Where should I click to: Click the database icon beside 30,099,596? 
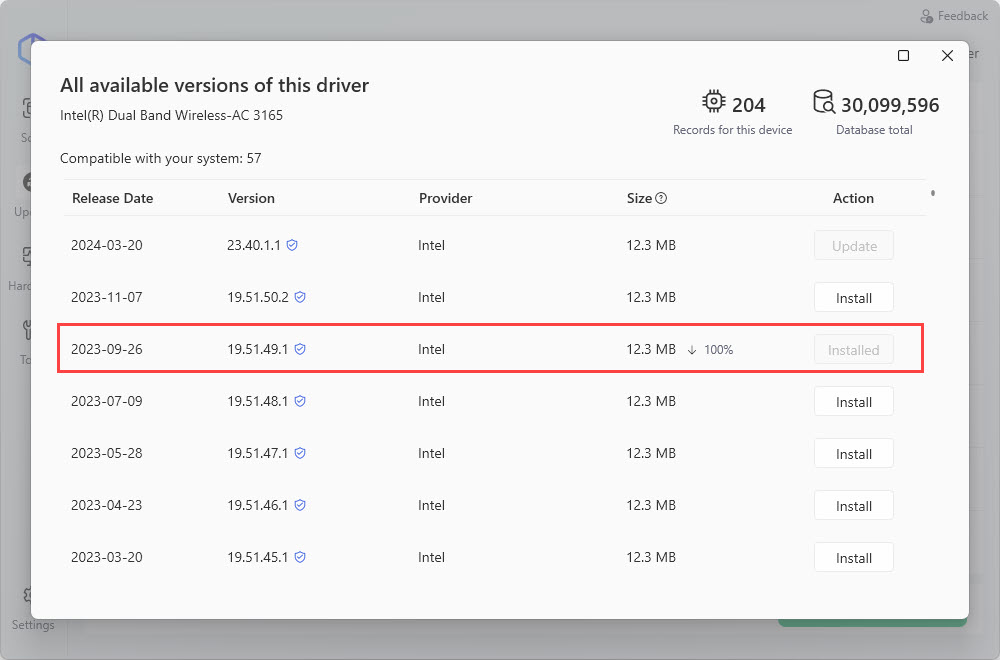[823, 103]
